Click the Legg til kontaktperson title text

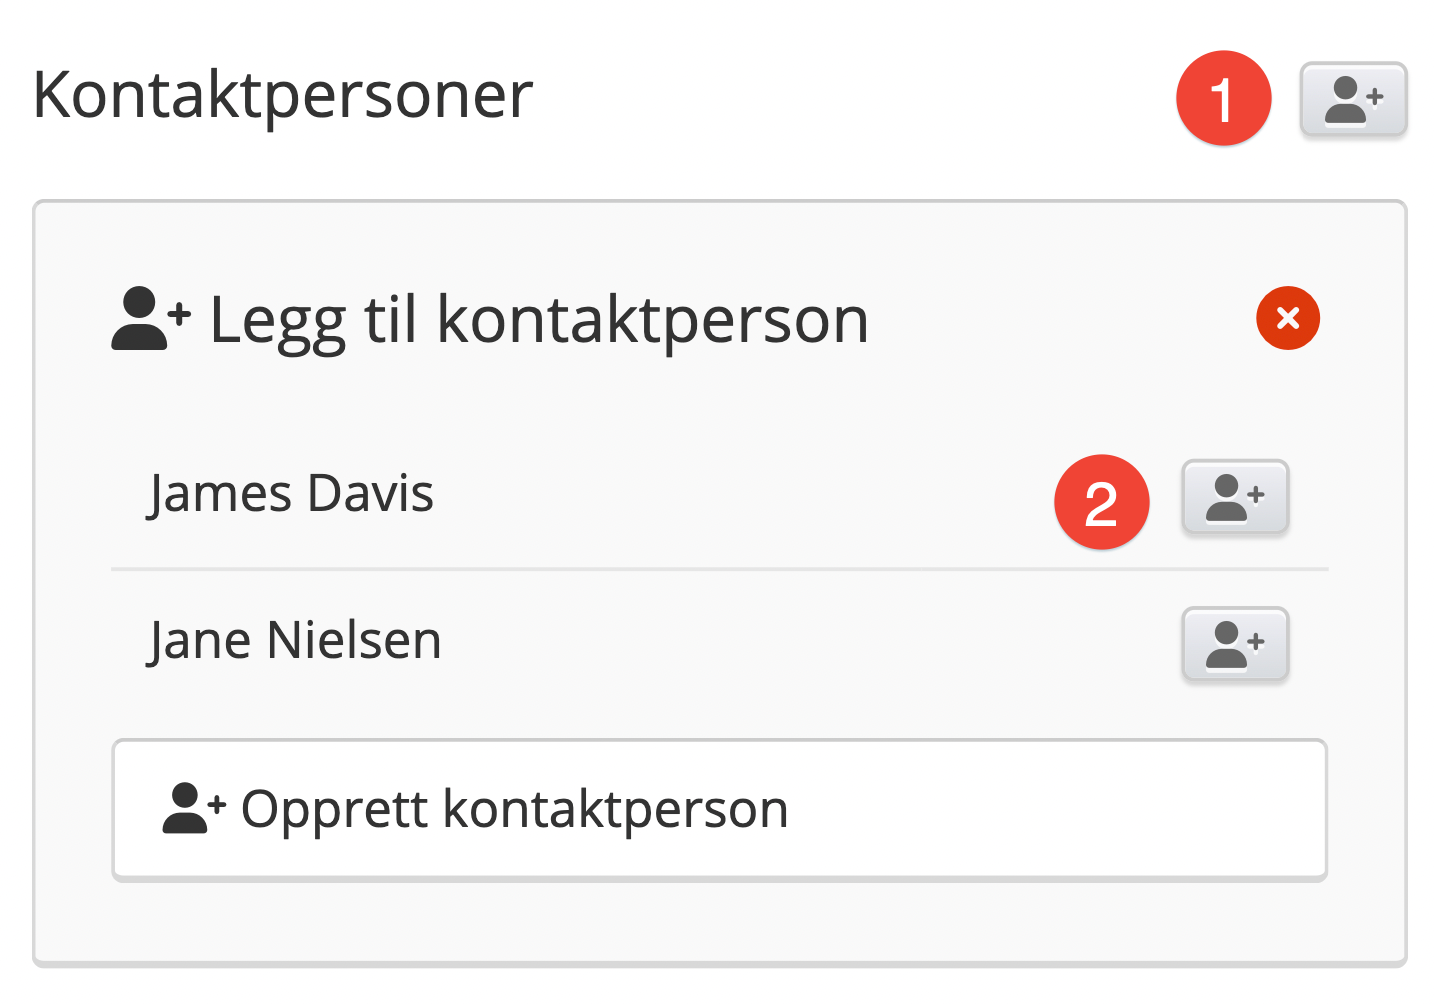539,321
